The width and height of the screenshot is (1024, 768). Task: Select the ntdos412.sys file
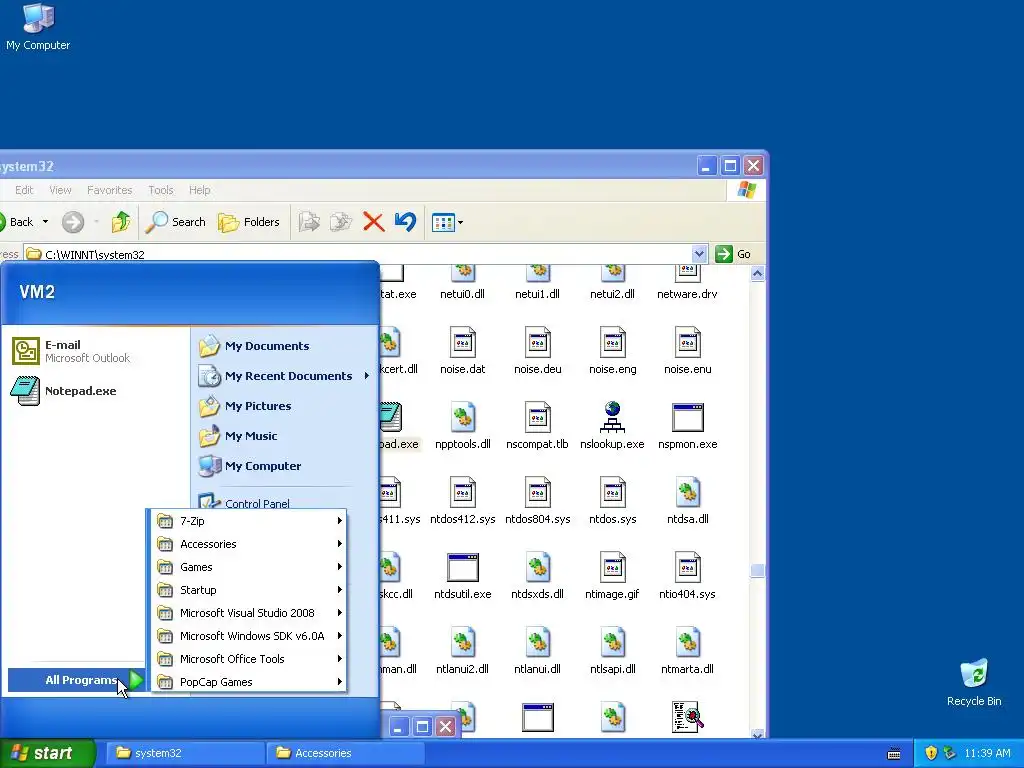click(462, 501)
